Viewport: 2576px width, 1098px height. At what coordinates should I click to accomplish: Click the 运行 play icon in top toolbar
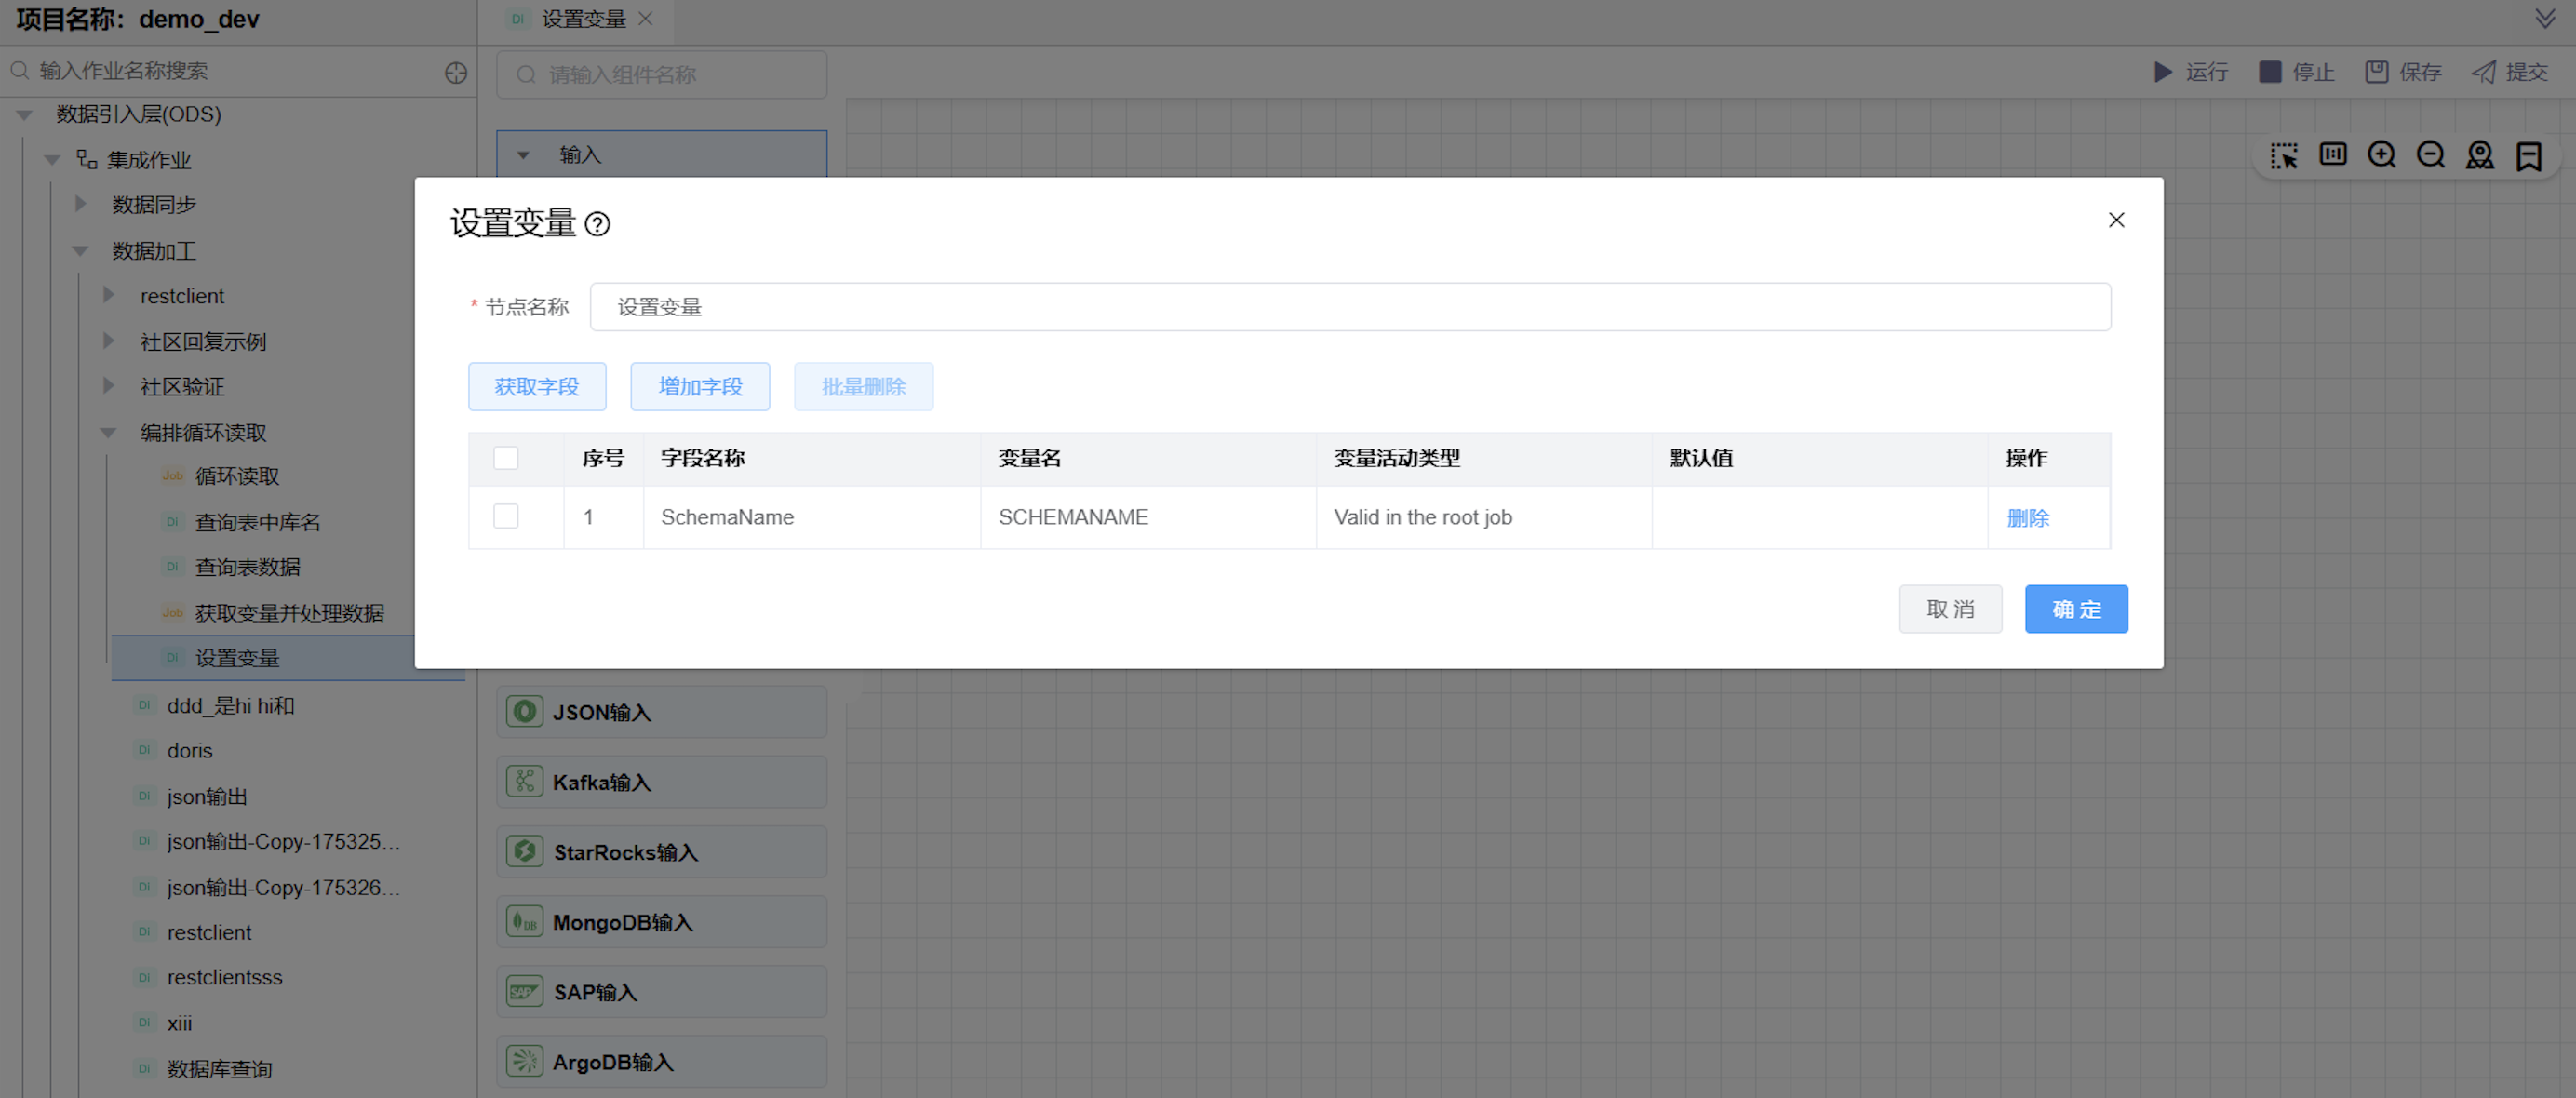[2163, 72]
